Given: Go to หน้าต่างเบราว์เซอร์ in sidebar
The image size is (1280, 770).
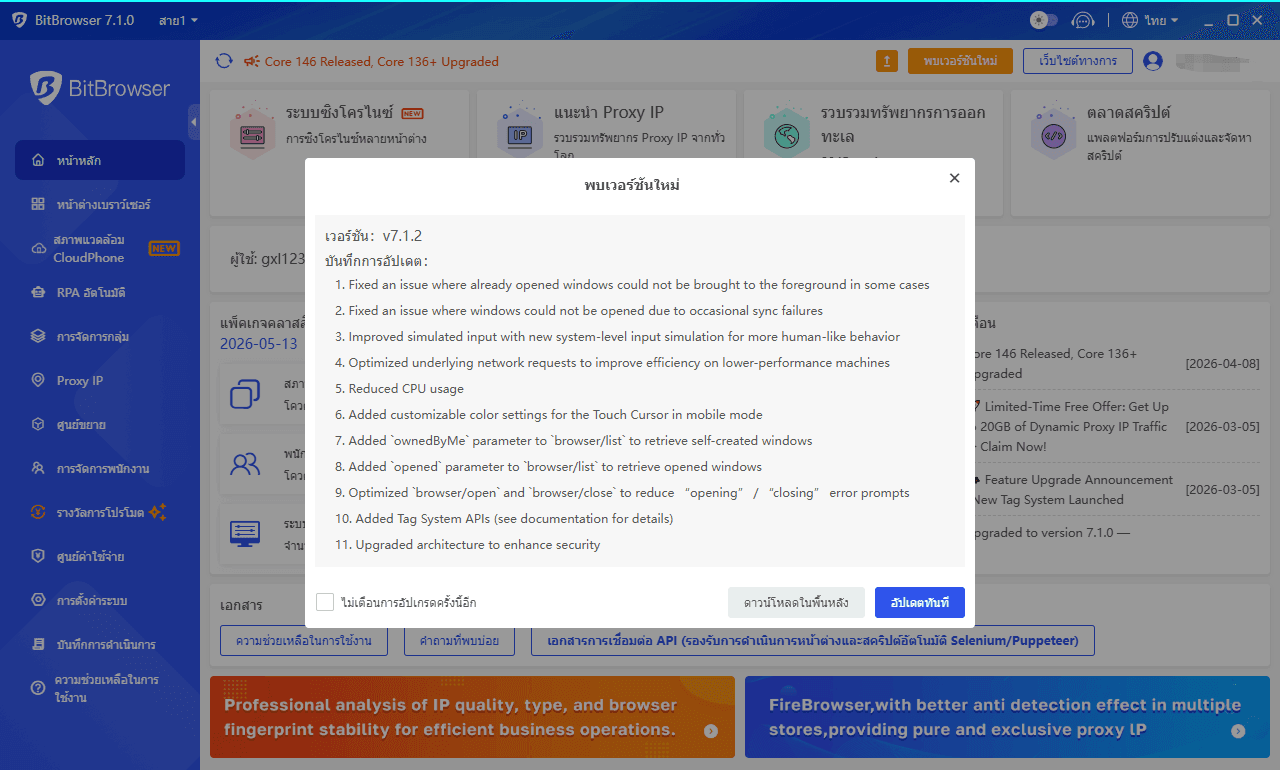Looking at the screenshot, I should click(x=103, y=204).
